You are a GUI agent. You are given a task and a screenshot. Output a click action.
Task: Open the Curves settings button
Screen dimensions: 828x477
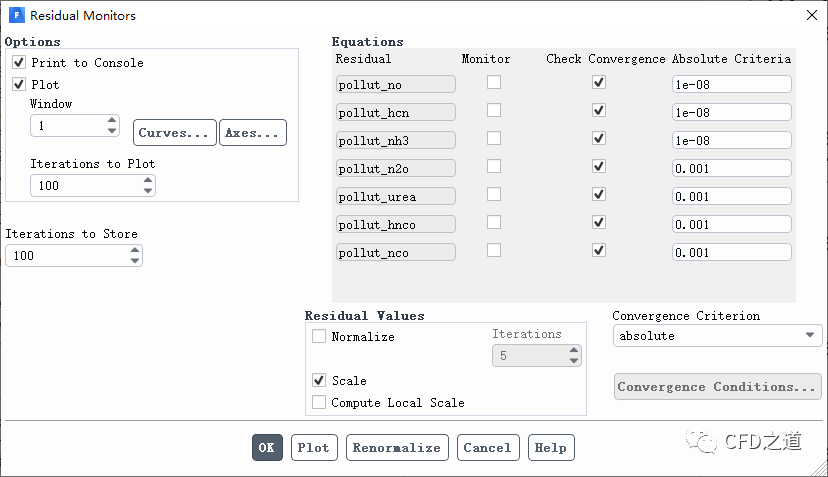174,133
